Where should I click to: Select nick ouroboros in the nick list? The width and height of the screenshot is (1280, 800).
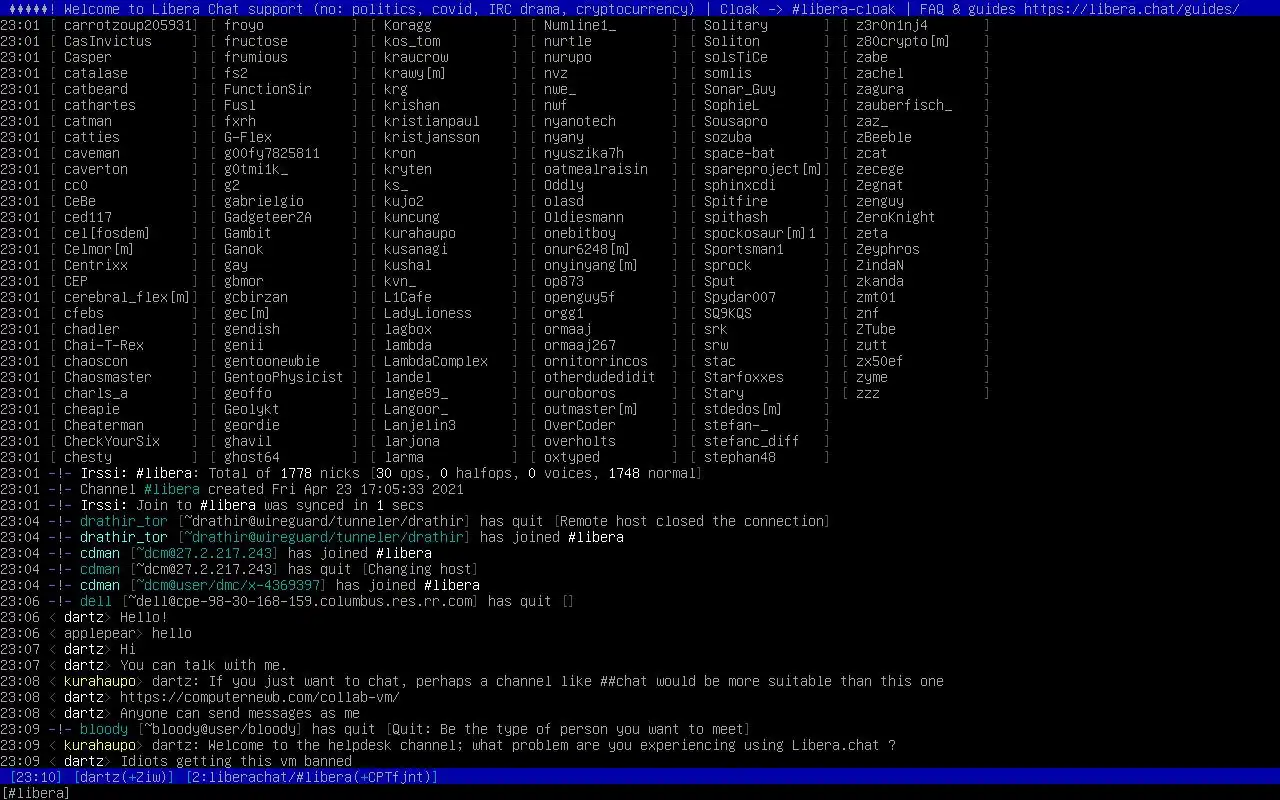580,393
